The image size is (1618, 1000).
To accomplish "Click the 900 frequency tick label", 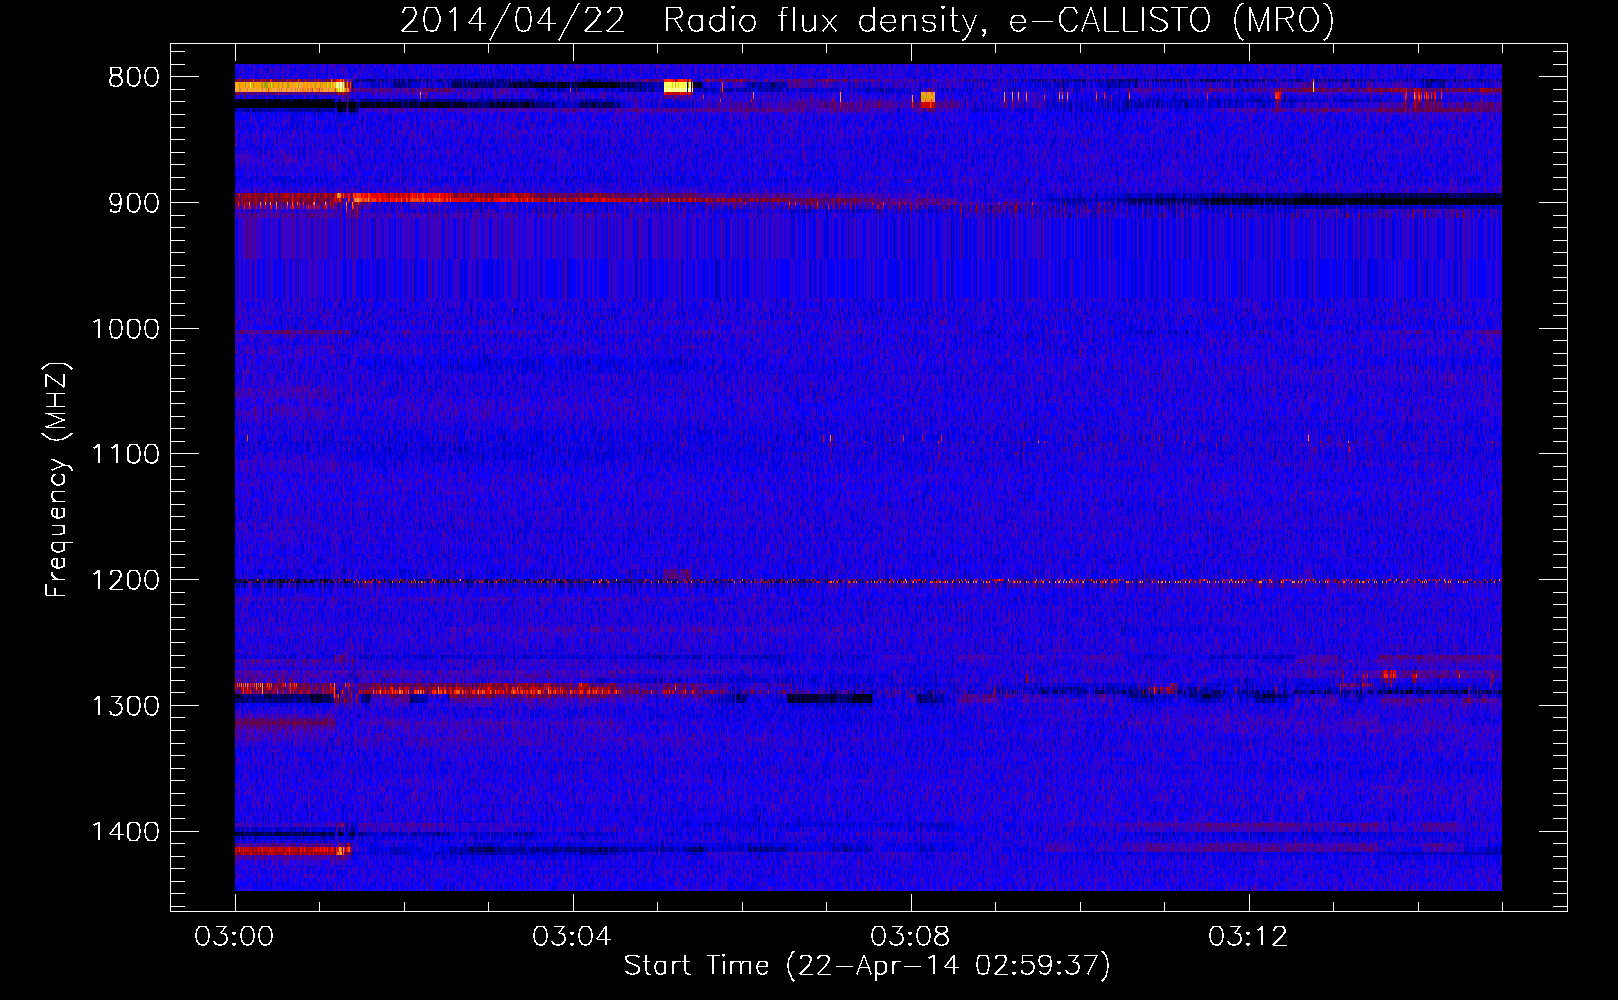I will point(133,203).
